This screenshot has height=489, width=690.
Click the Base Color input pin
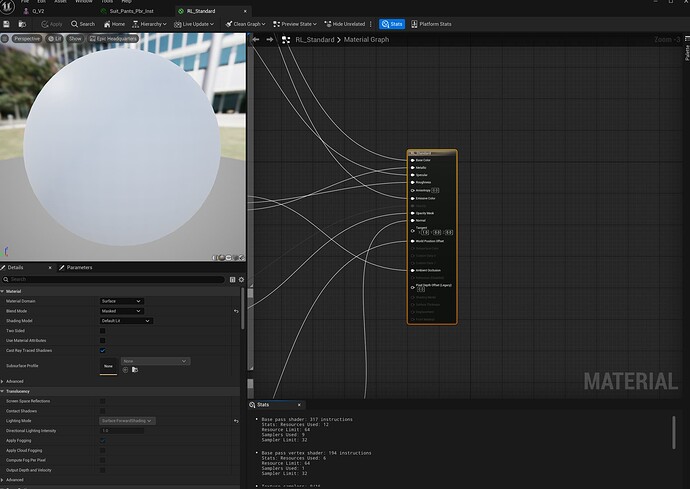pos(413,160)
